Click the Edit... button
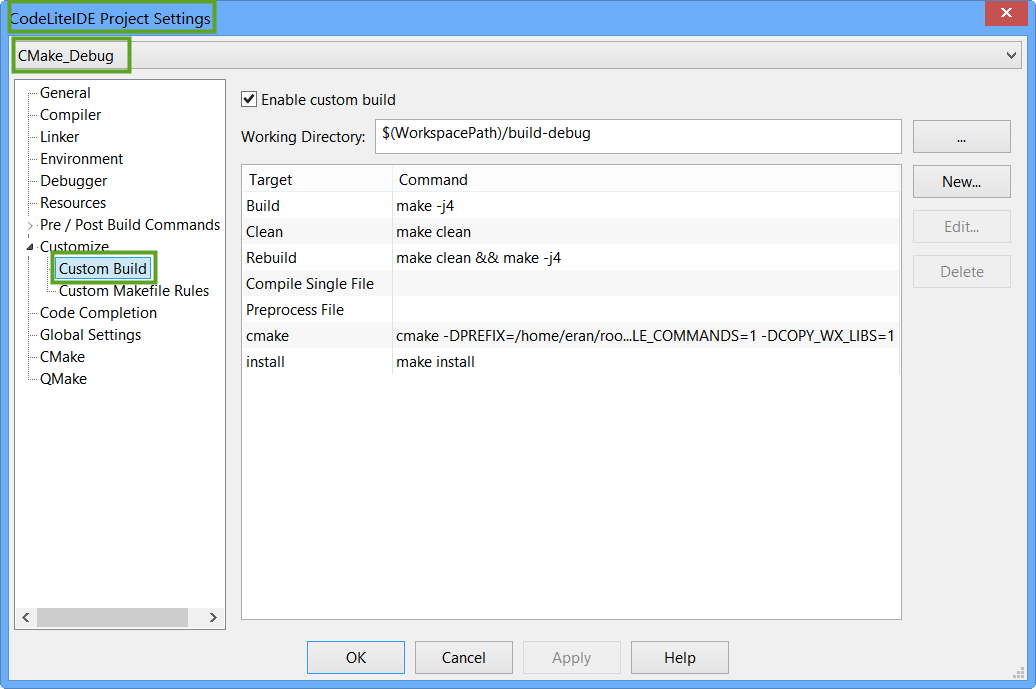This screenshot has height=689, width=1036. pos(961,227)
